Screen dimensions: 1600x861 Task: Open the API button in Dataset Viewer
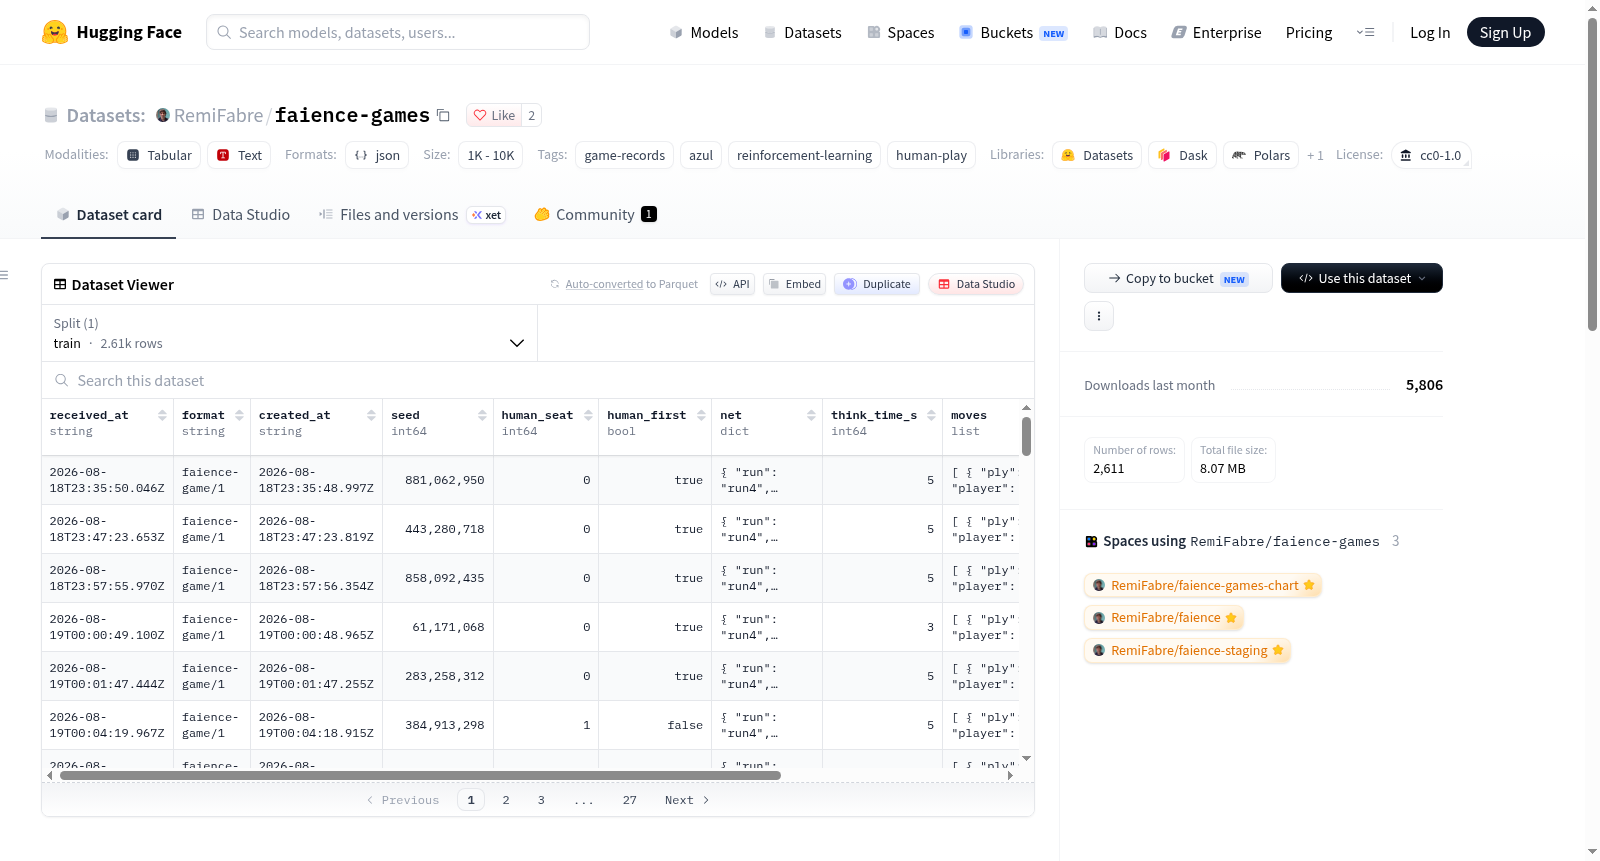click(732, 284)
